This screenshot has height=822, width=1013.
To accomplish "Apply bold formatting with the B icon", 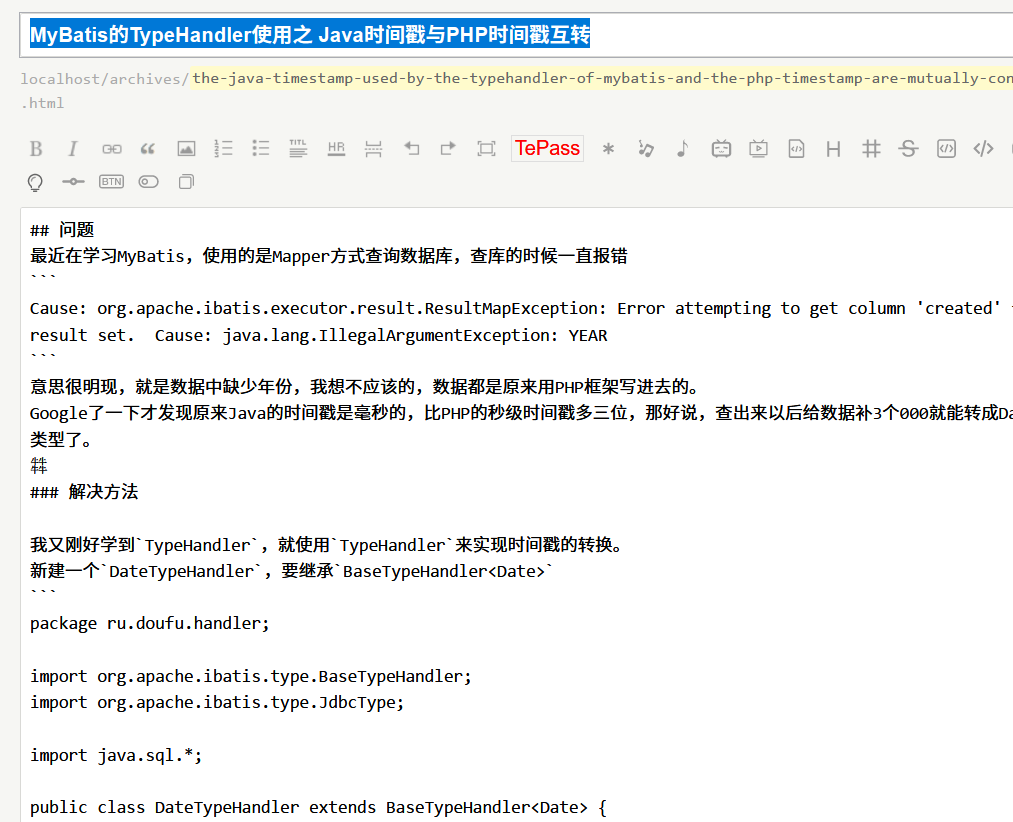I will point(35,148).
